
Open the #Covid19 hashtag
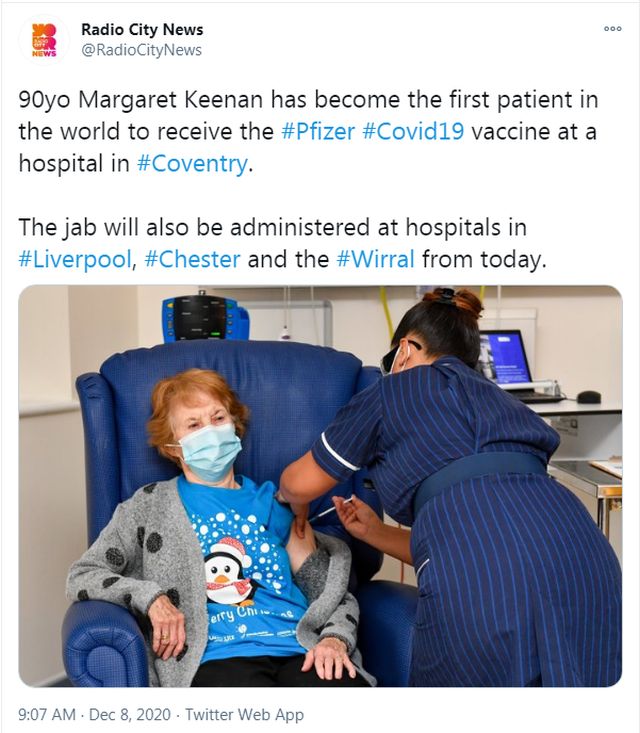[413, 131]
